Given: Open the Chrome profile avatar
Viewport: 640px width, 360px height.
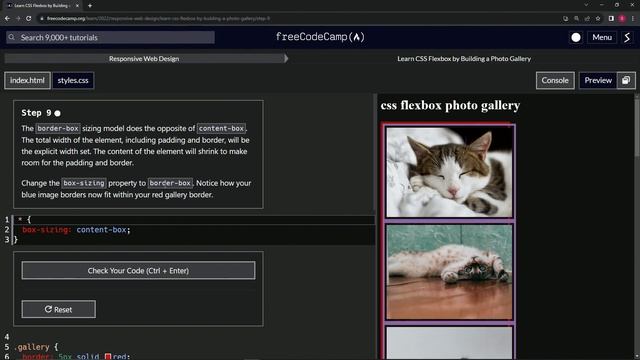Looking at the screenshot, I should click(x=622, y=18).
